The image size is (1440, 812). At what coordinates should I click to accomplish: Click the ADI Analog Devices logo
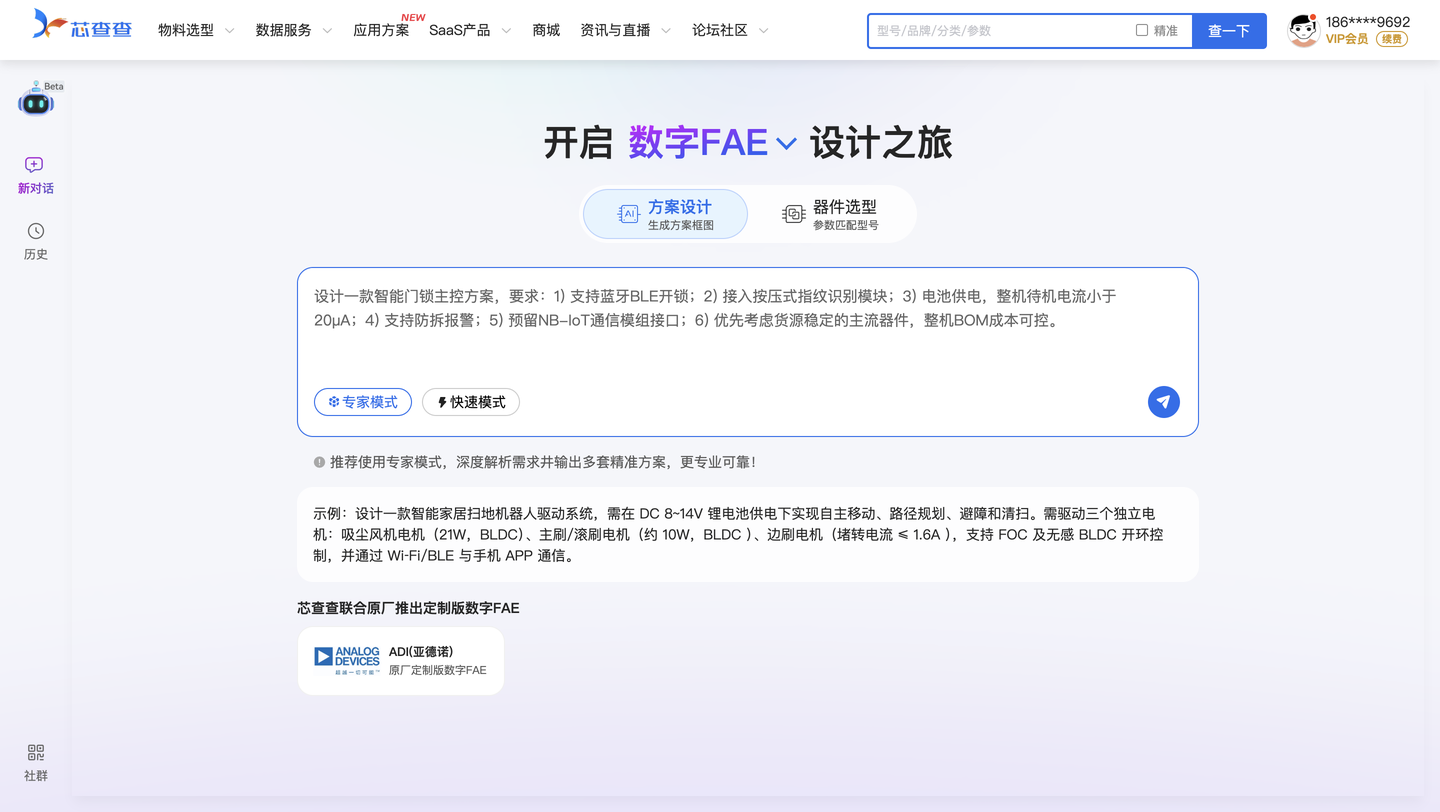tap(347, 660)
